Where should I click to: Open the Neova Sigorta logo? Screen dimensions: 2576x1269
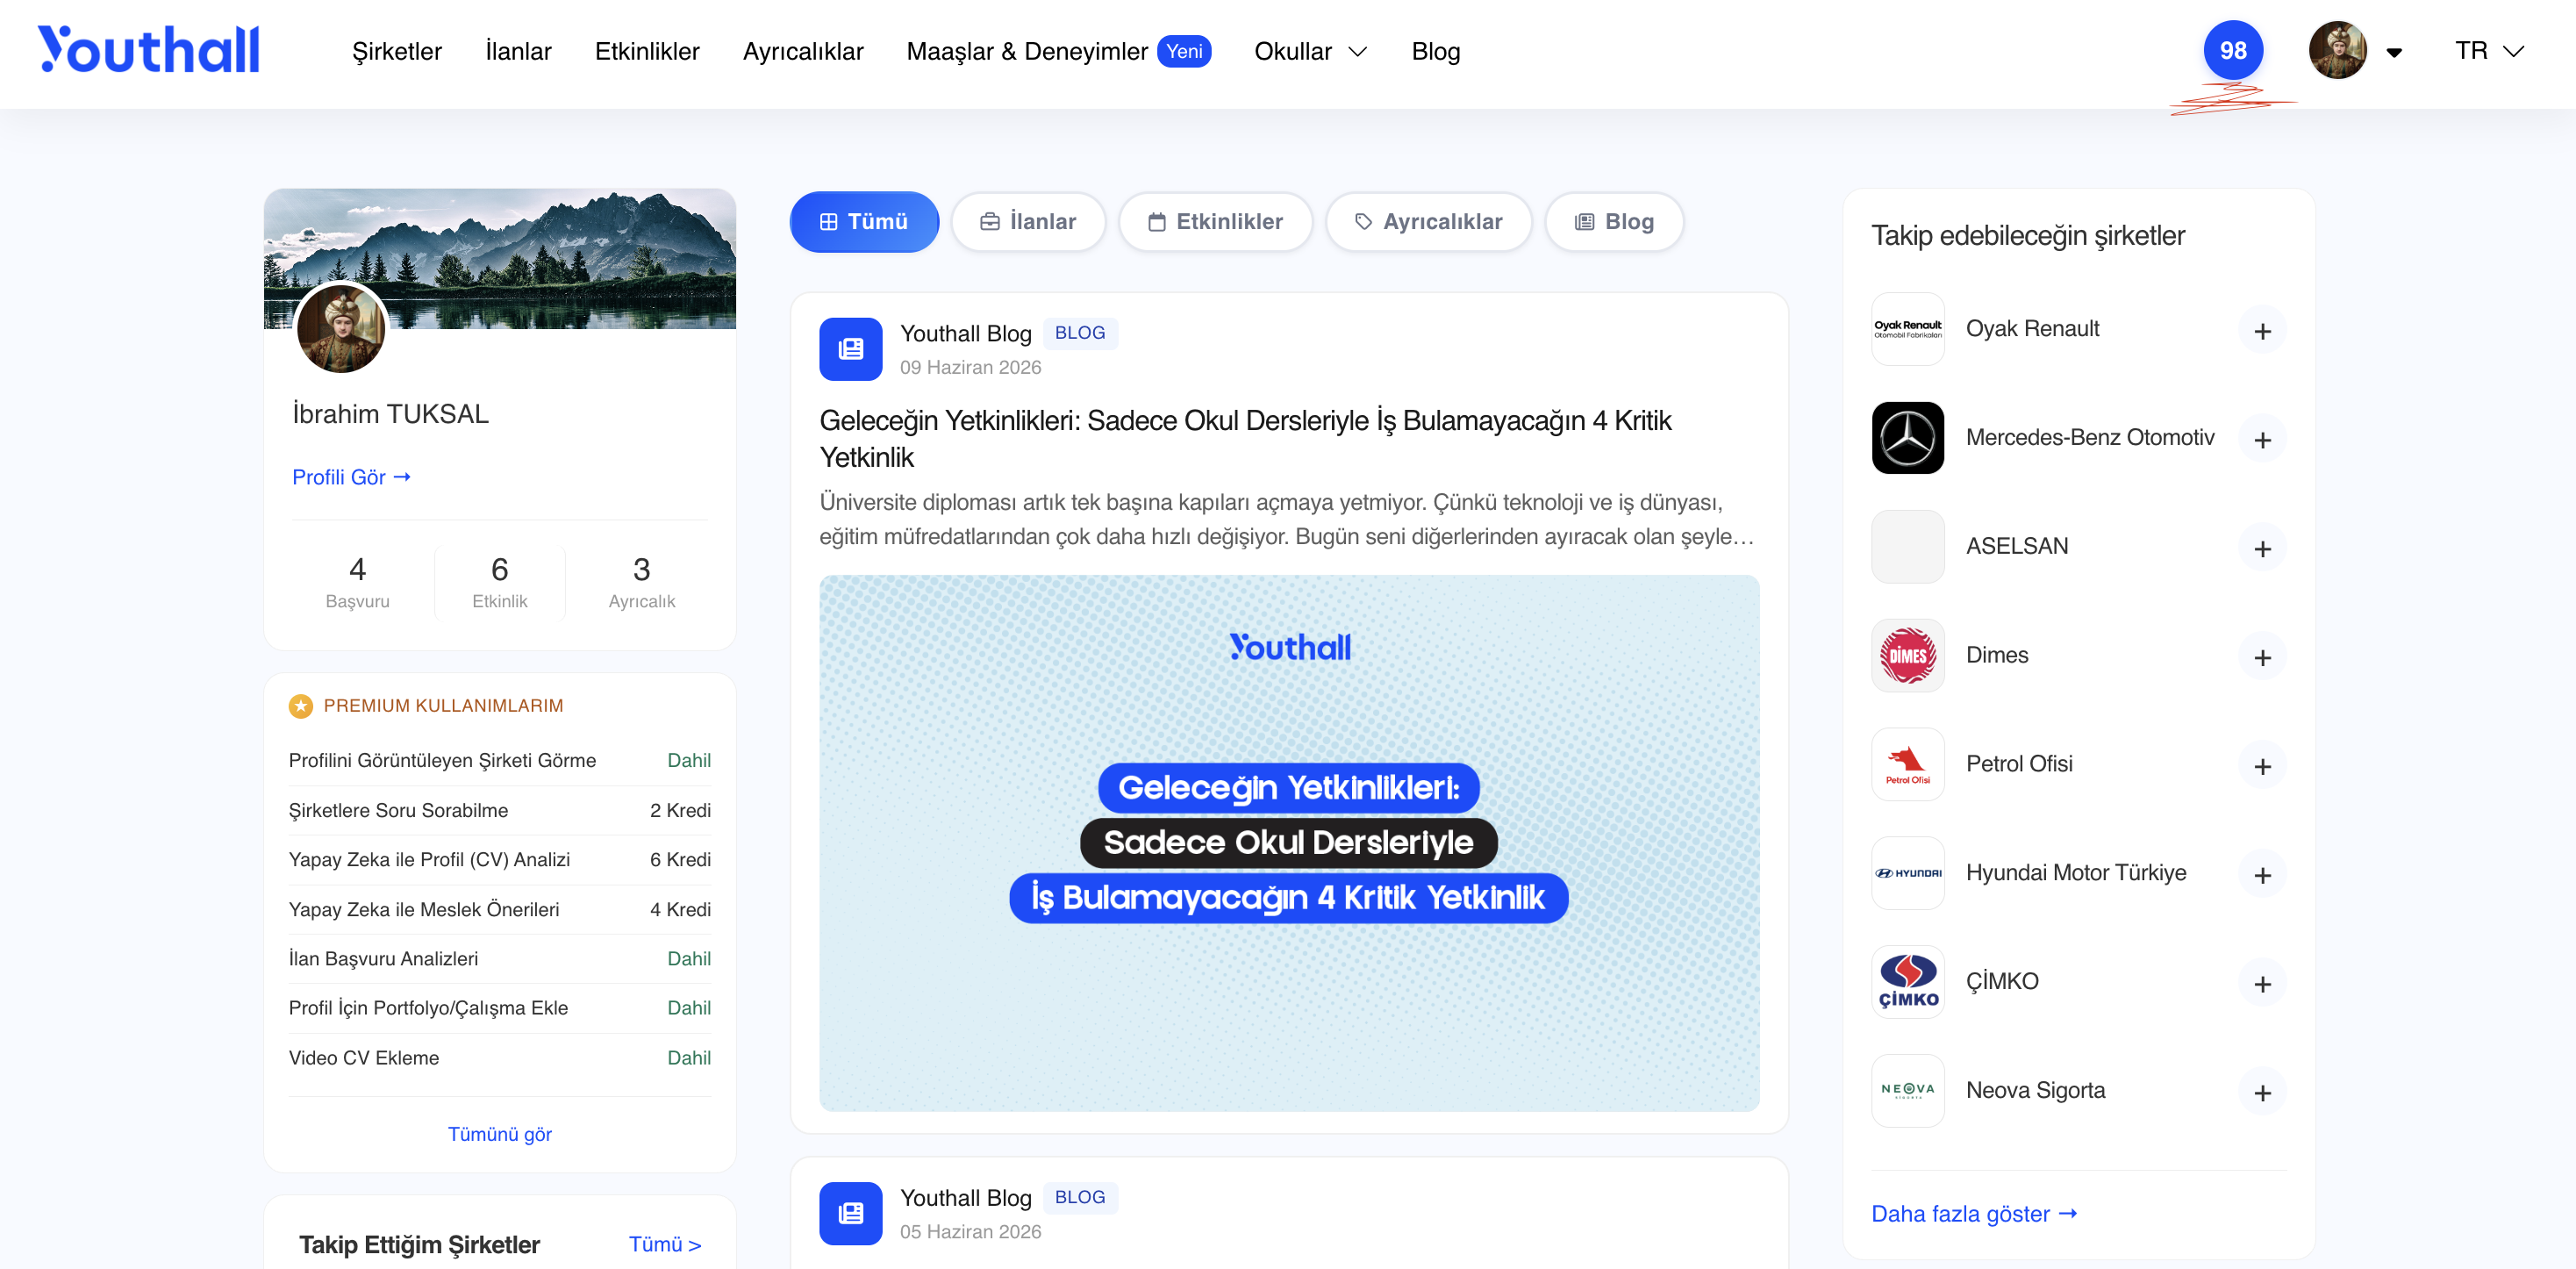(1907, 1092)
